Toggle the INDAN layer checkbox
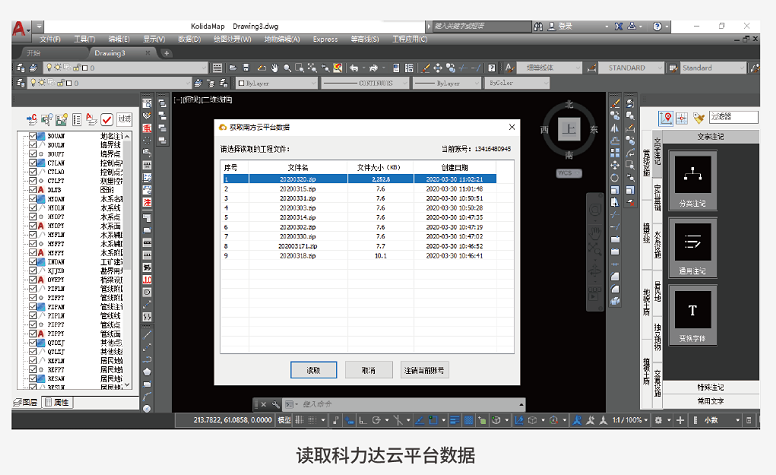776x475 pixels. tap(33, 262)
